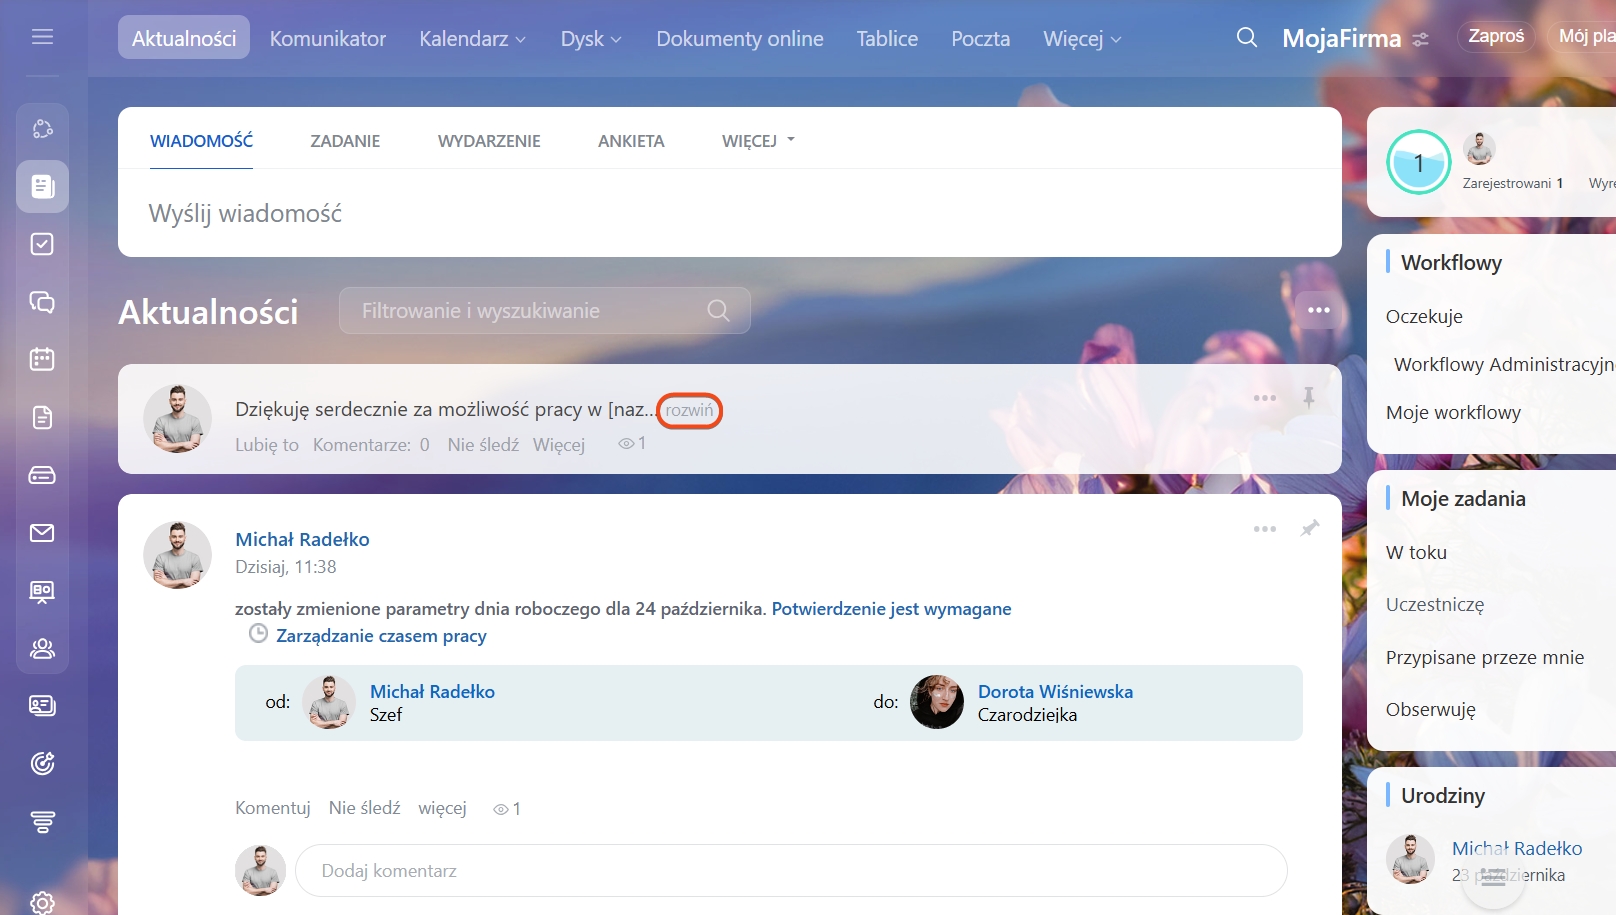Expand the Kalendarz dropdown menu
This screenshot has height=915, width=1616.
[x=472, y=39]
